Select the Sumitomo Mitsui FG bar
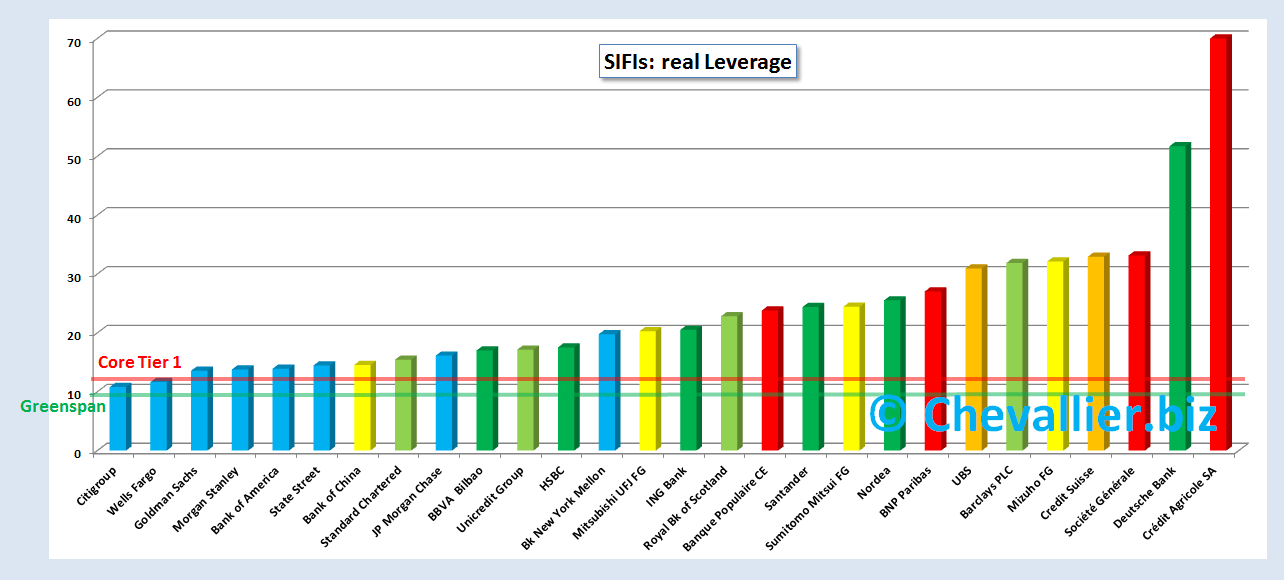The width and height of the screenshot is (1284, 580). tap(854, 377)
